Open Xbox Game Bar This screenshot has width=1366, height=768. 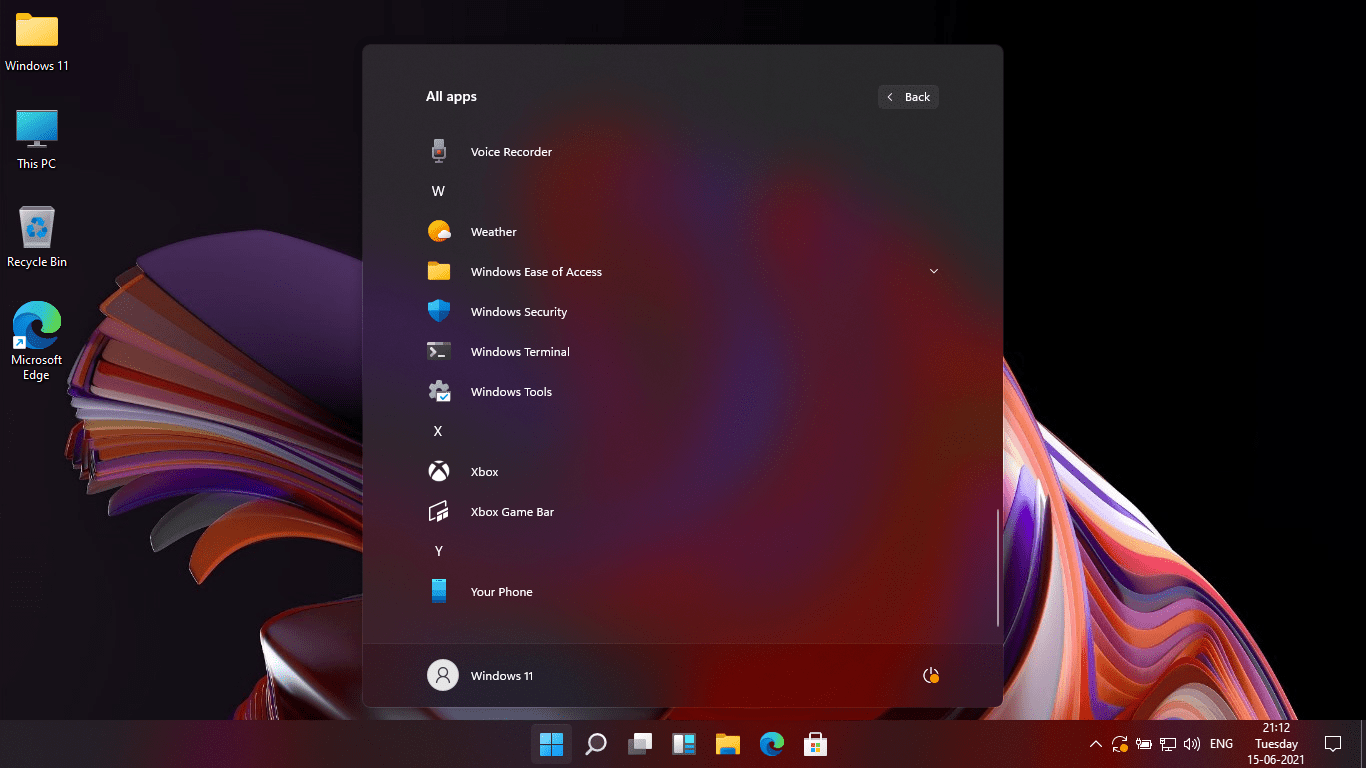click(x=510, y=511)
